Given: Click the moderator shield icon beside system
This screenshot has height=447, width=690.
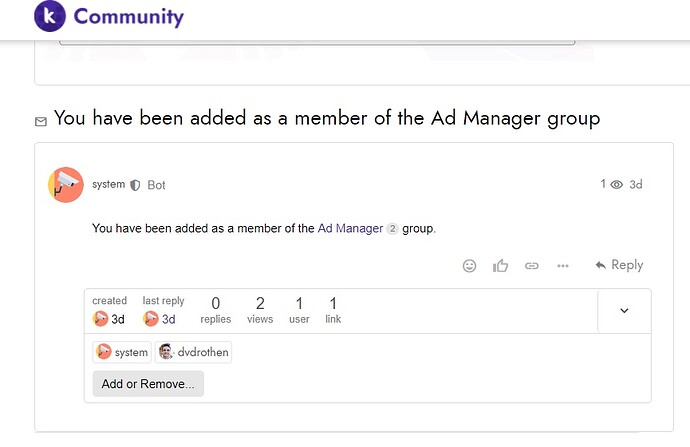Looking at the screenshot, I should pyautogui.click(x=135, y=185).
